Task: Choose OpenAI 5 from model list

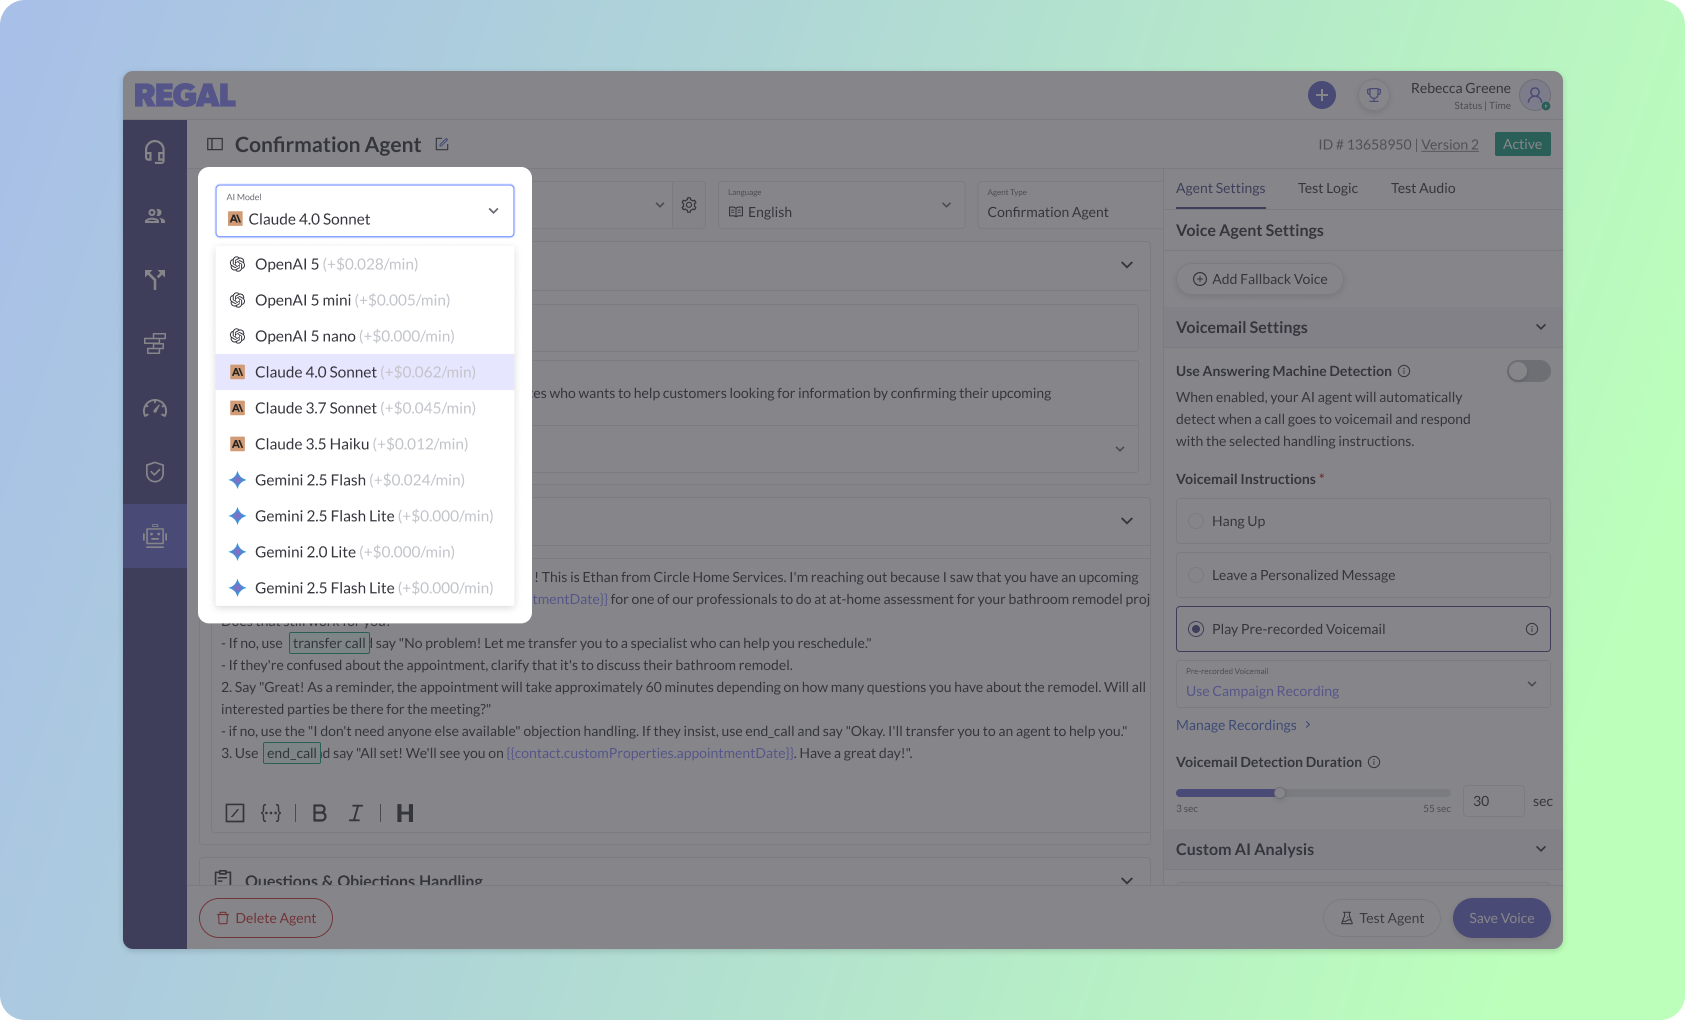Action: 365,264
